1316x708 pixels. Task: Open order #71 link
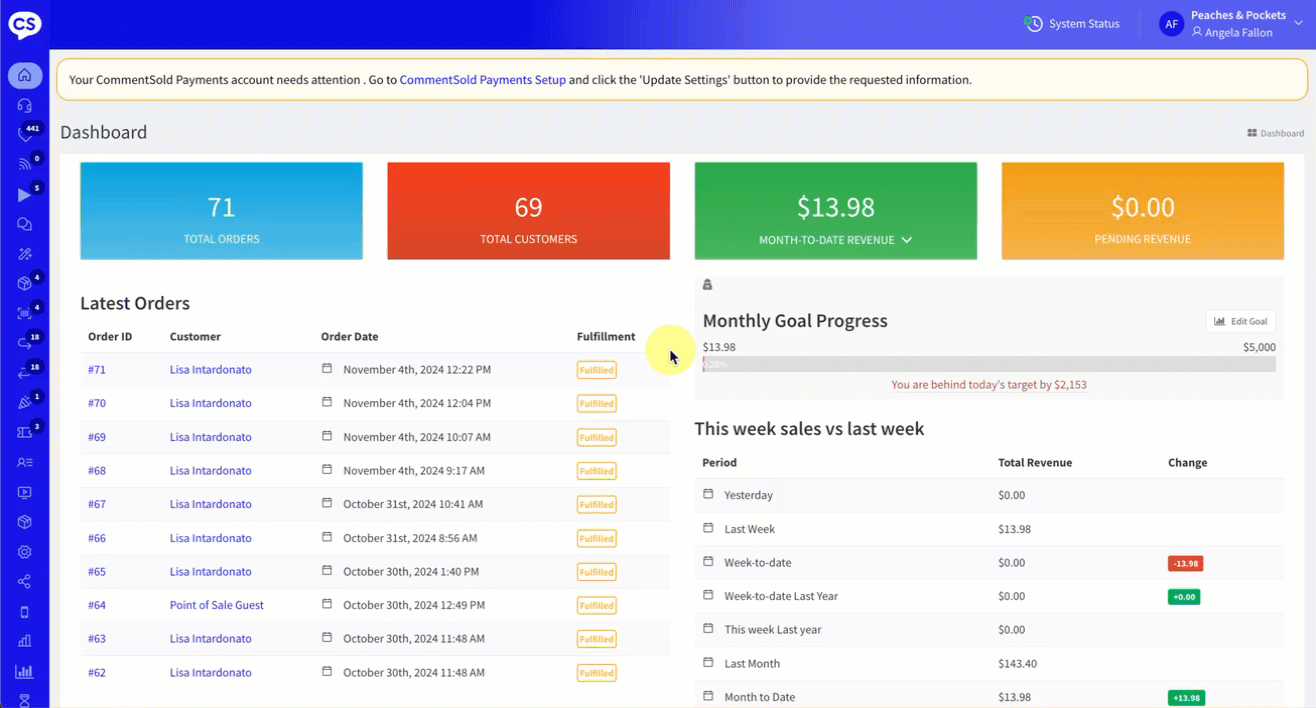pos(97,370)
